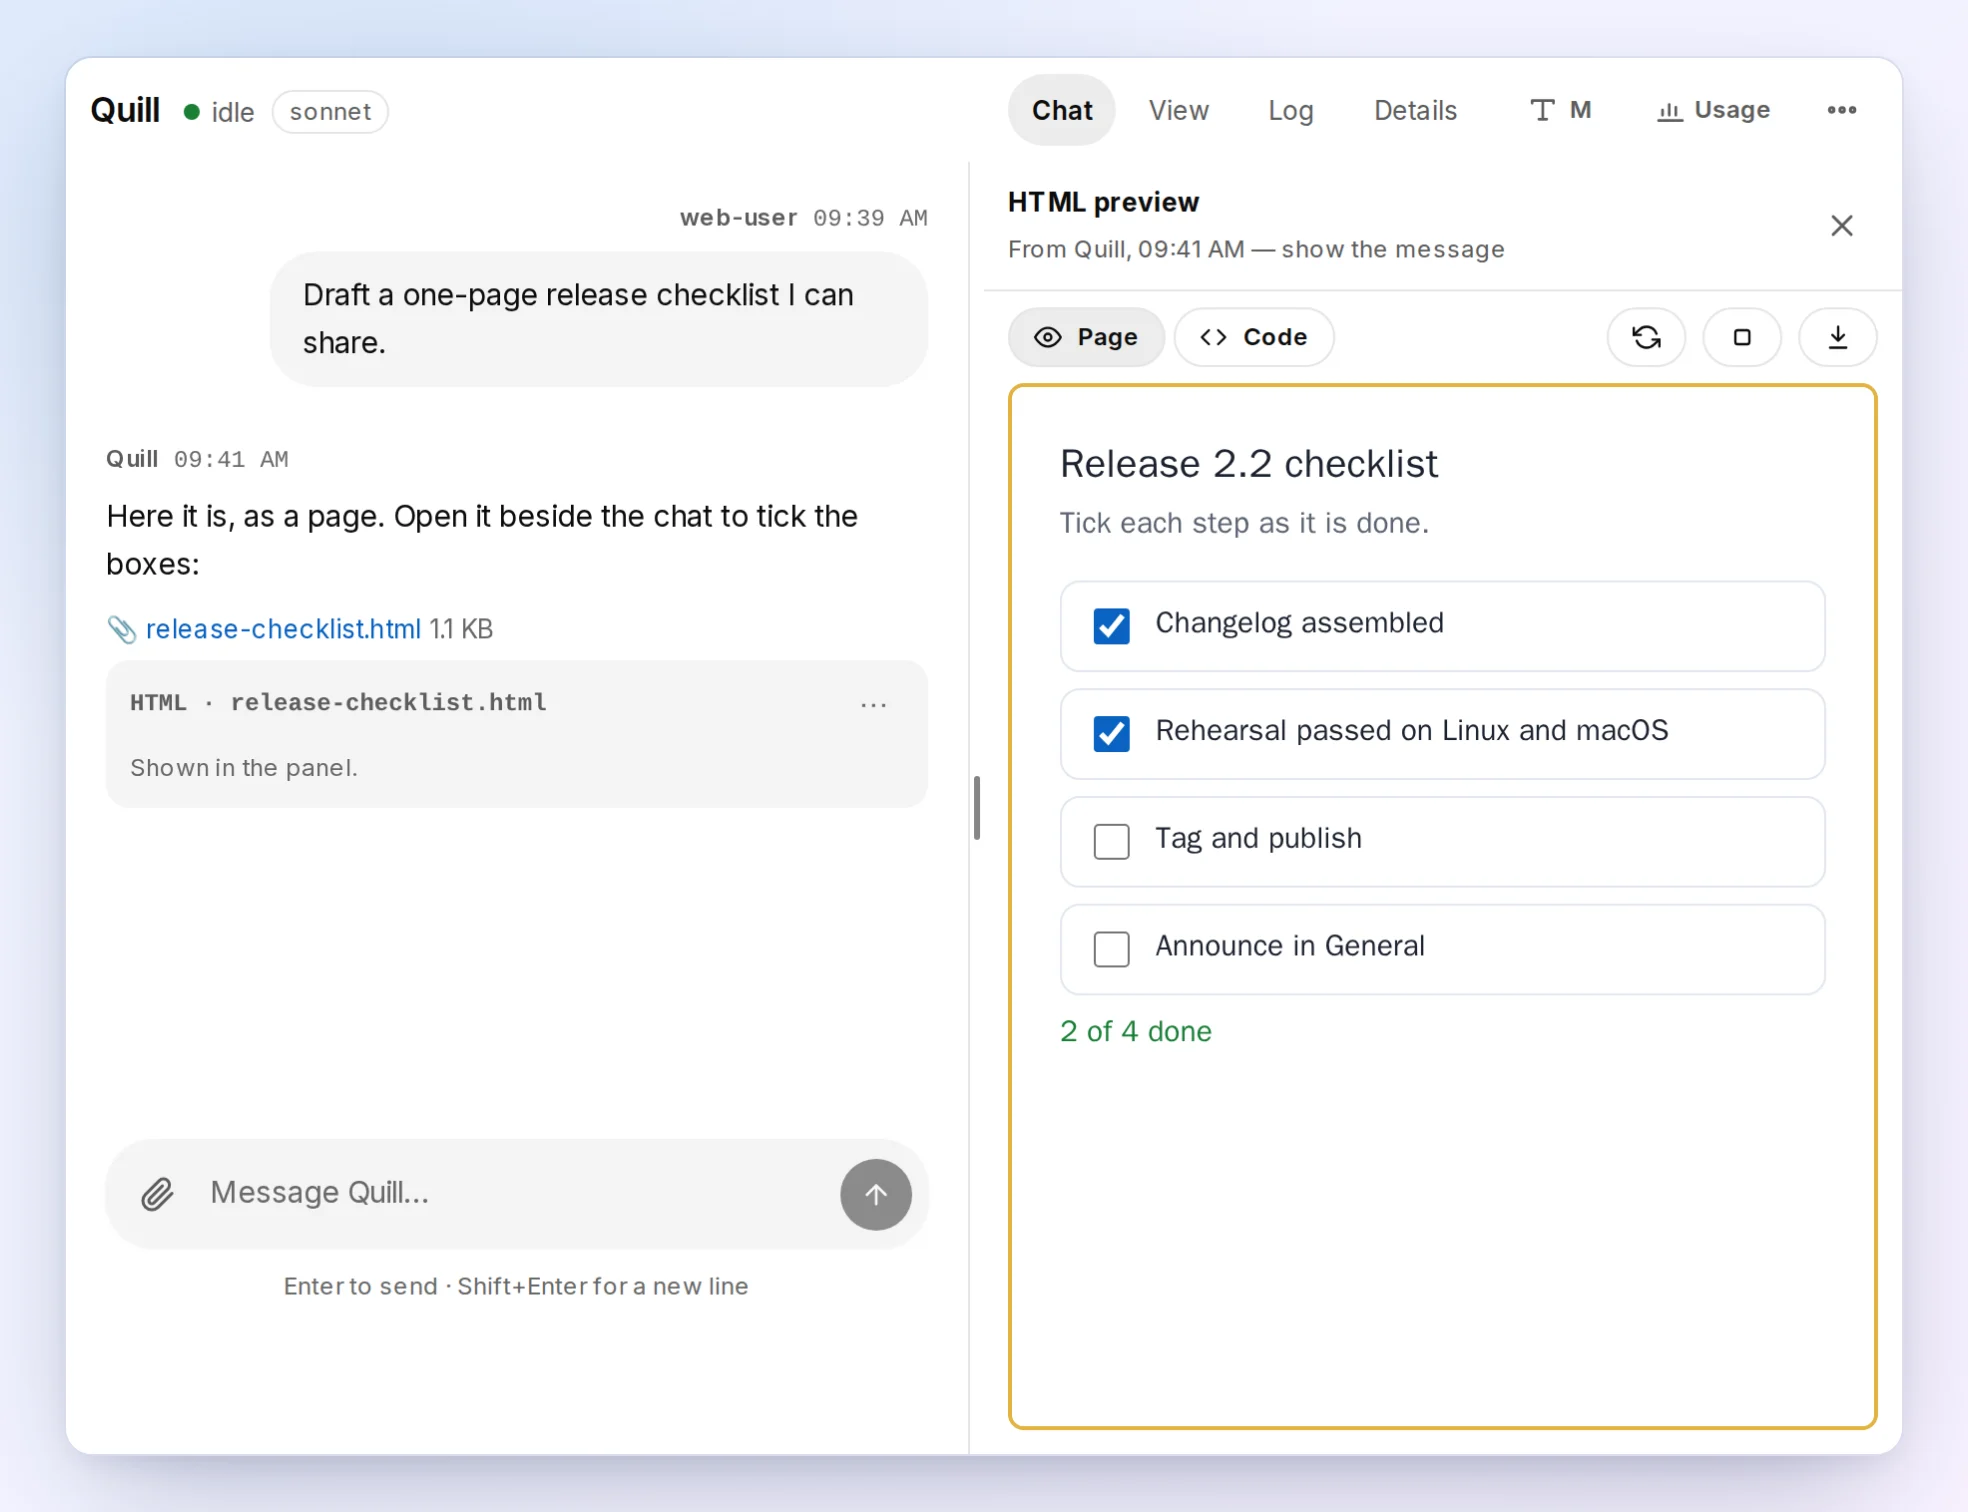
Task: Reload the HTML preview
Action: tap(1646, 337)
